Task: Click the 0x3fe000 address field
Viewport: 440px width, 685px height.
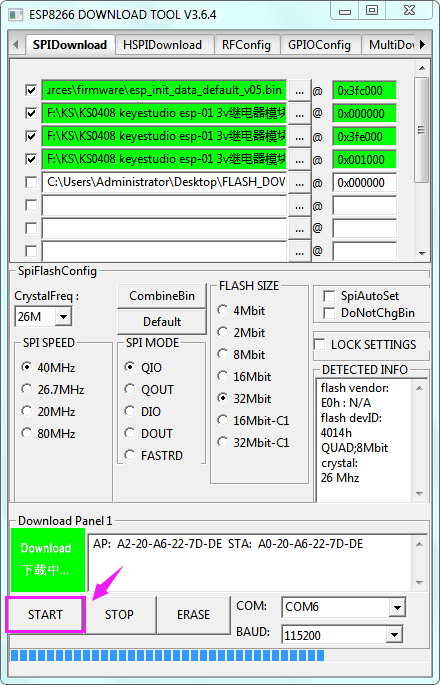Action: pyautogui.click(x=364, y=137)
